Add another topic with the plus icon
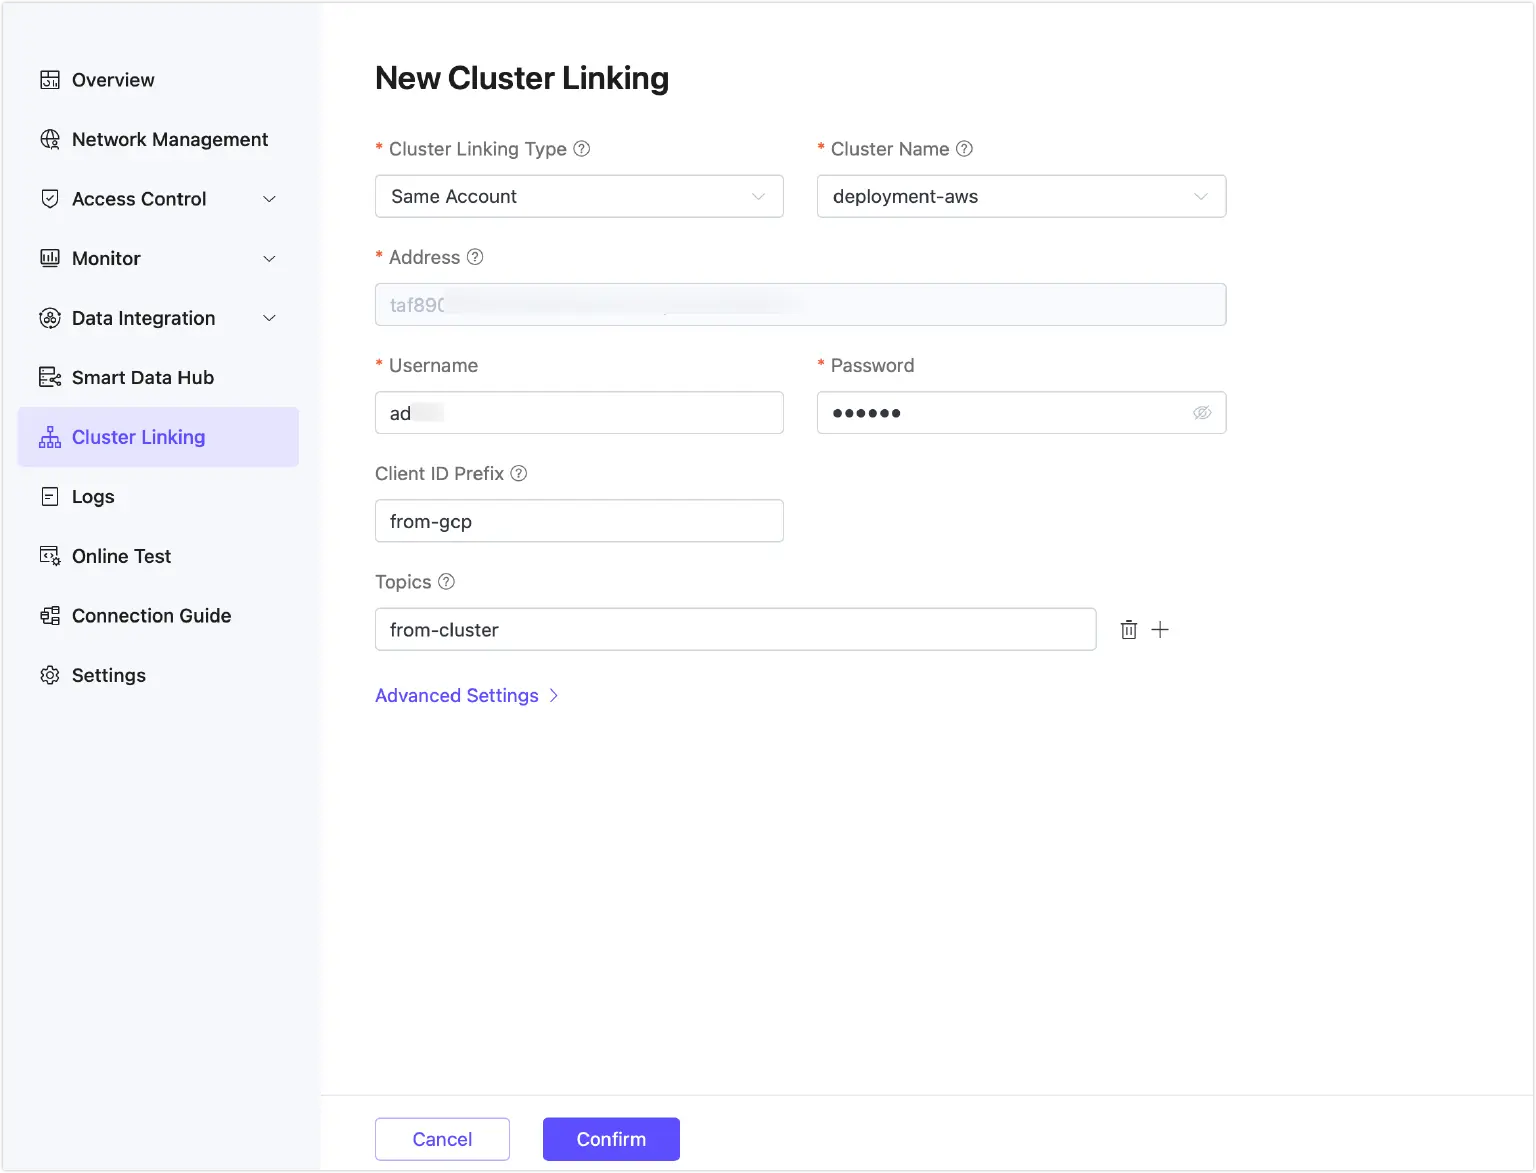The image size is (1536, 1173). point(1160,630)
